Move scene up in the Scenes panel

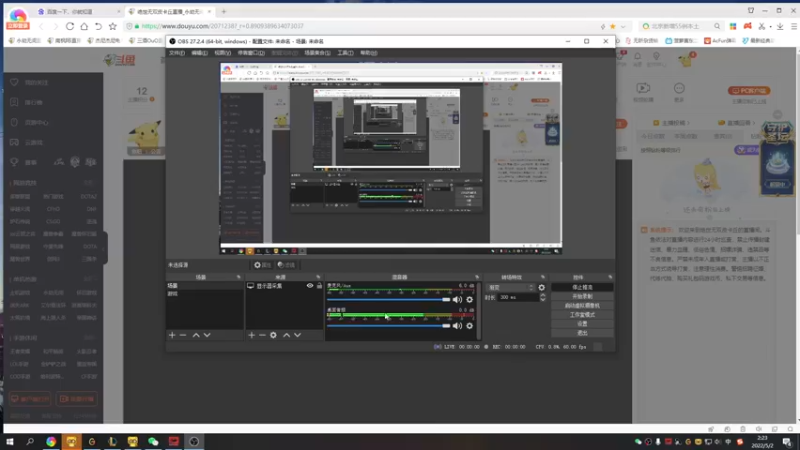(x=196, y=335)
